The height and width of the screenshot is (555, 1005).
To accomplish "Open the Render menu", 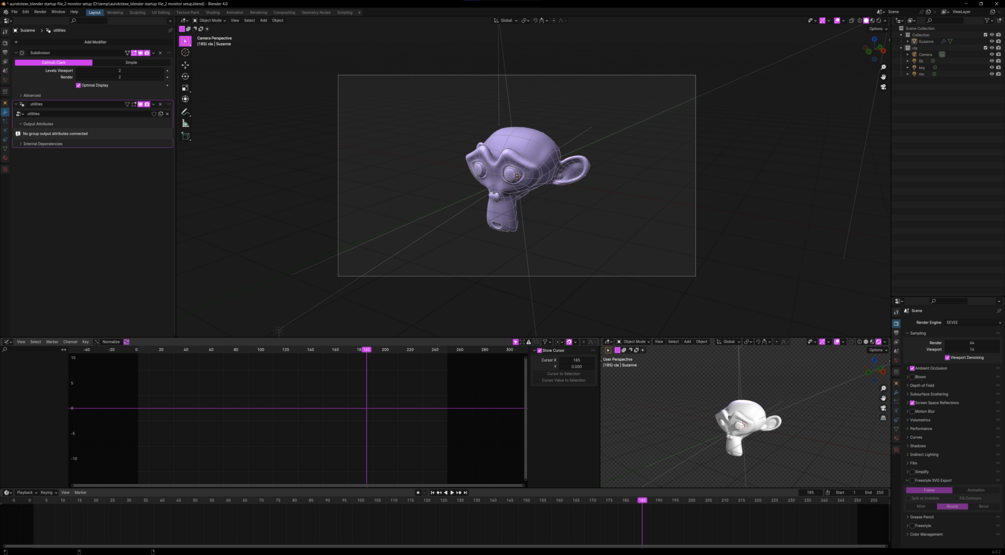I will click(40, 12).
